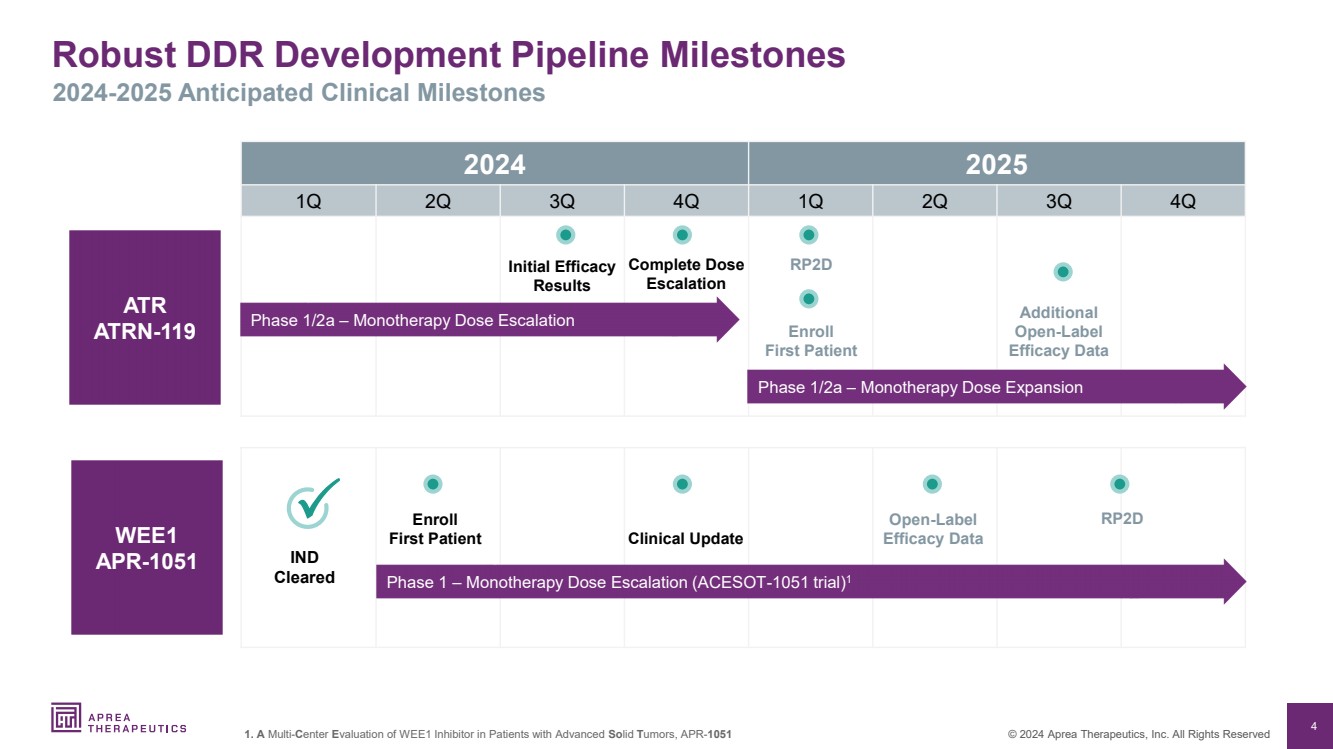The image size is (1333, 749).
Task: Click the ATR RP2D milestone dot
Action: (x=809, y=235)
